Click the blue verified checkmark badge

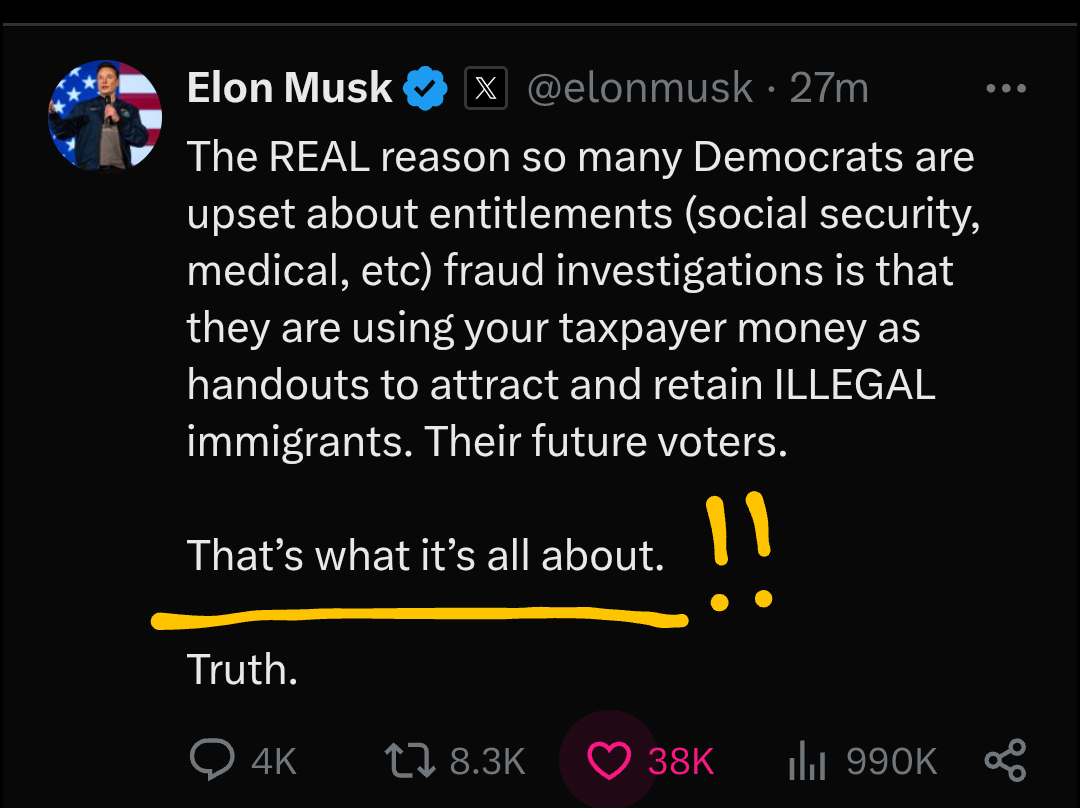[424, 90]
